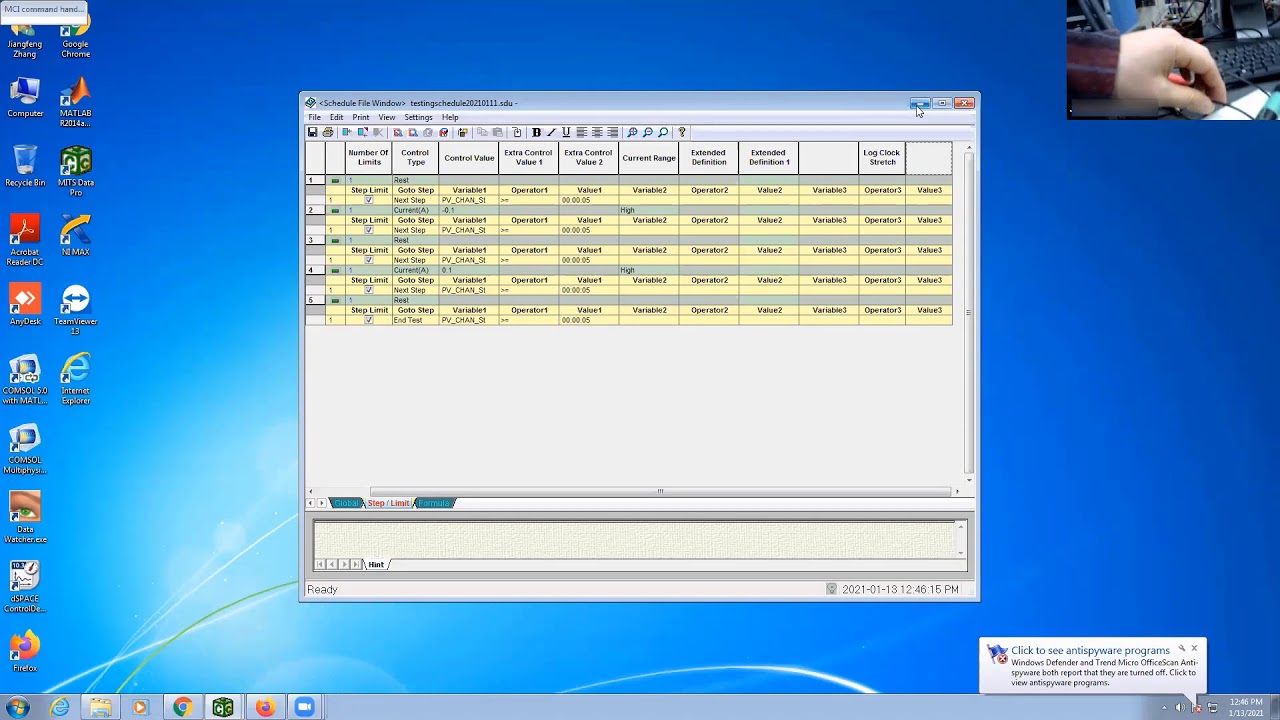This screenshot has width=1280, height=720.
Task: Open dSPACE ControlDesk desktop icon
Action: click(25, 588)
